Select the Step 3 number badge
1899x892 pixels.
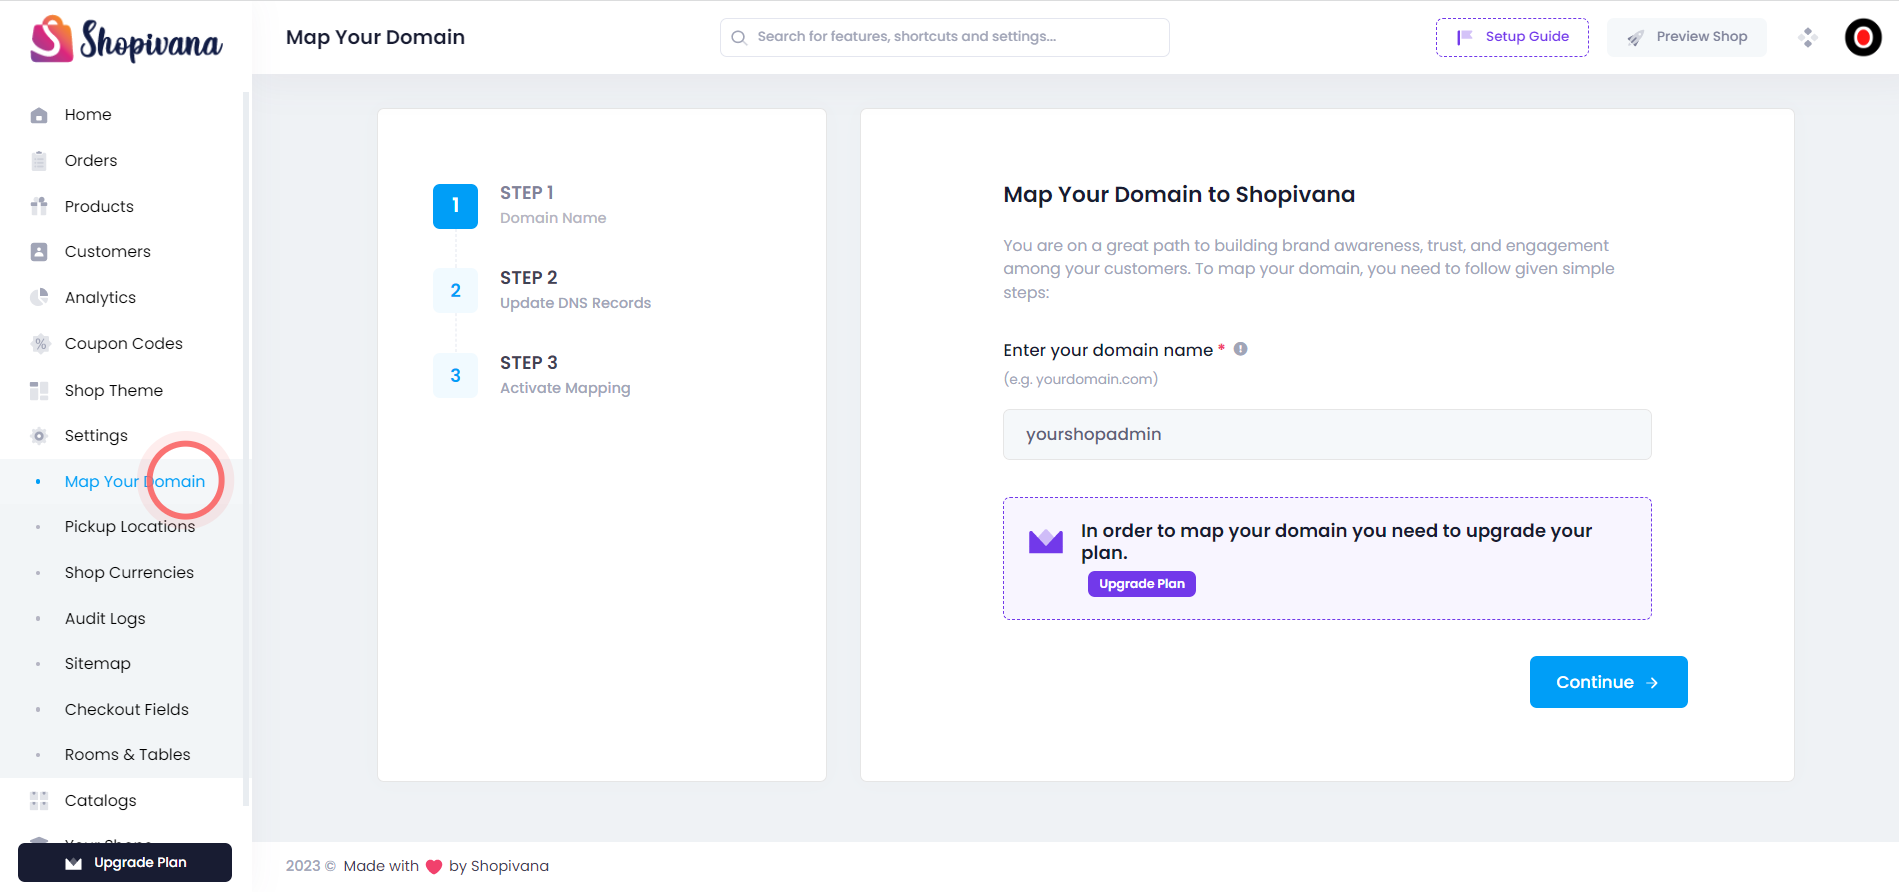pos(455,376)
